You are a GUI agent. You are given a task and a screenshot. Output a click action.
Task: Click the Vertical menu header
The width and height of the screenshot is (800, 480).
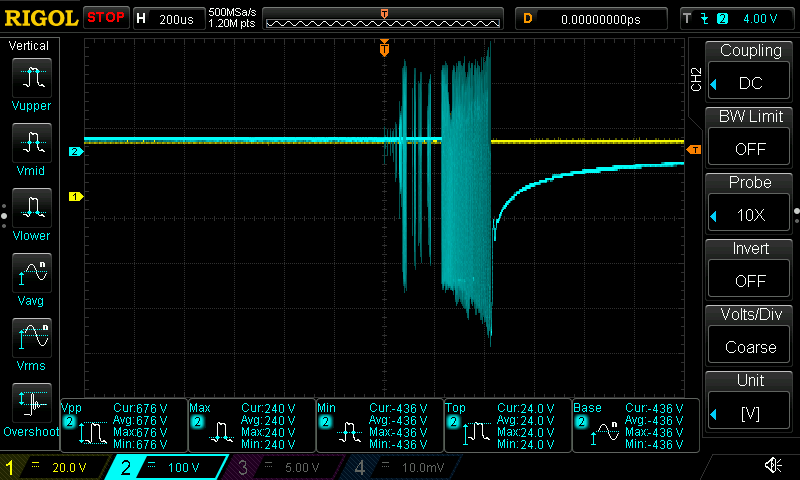[x=29, y=45]
